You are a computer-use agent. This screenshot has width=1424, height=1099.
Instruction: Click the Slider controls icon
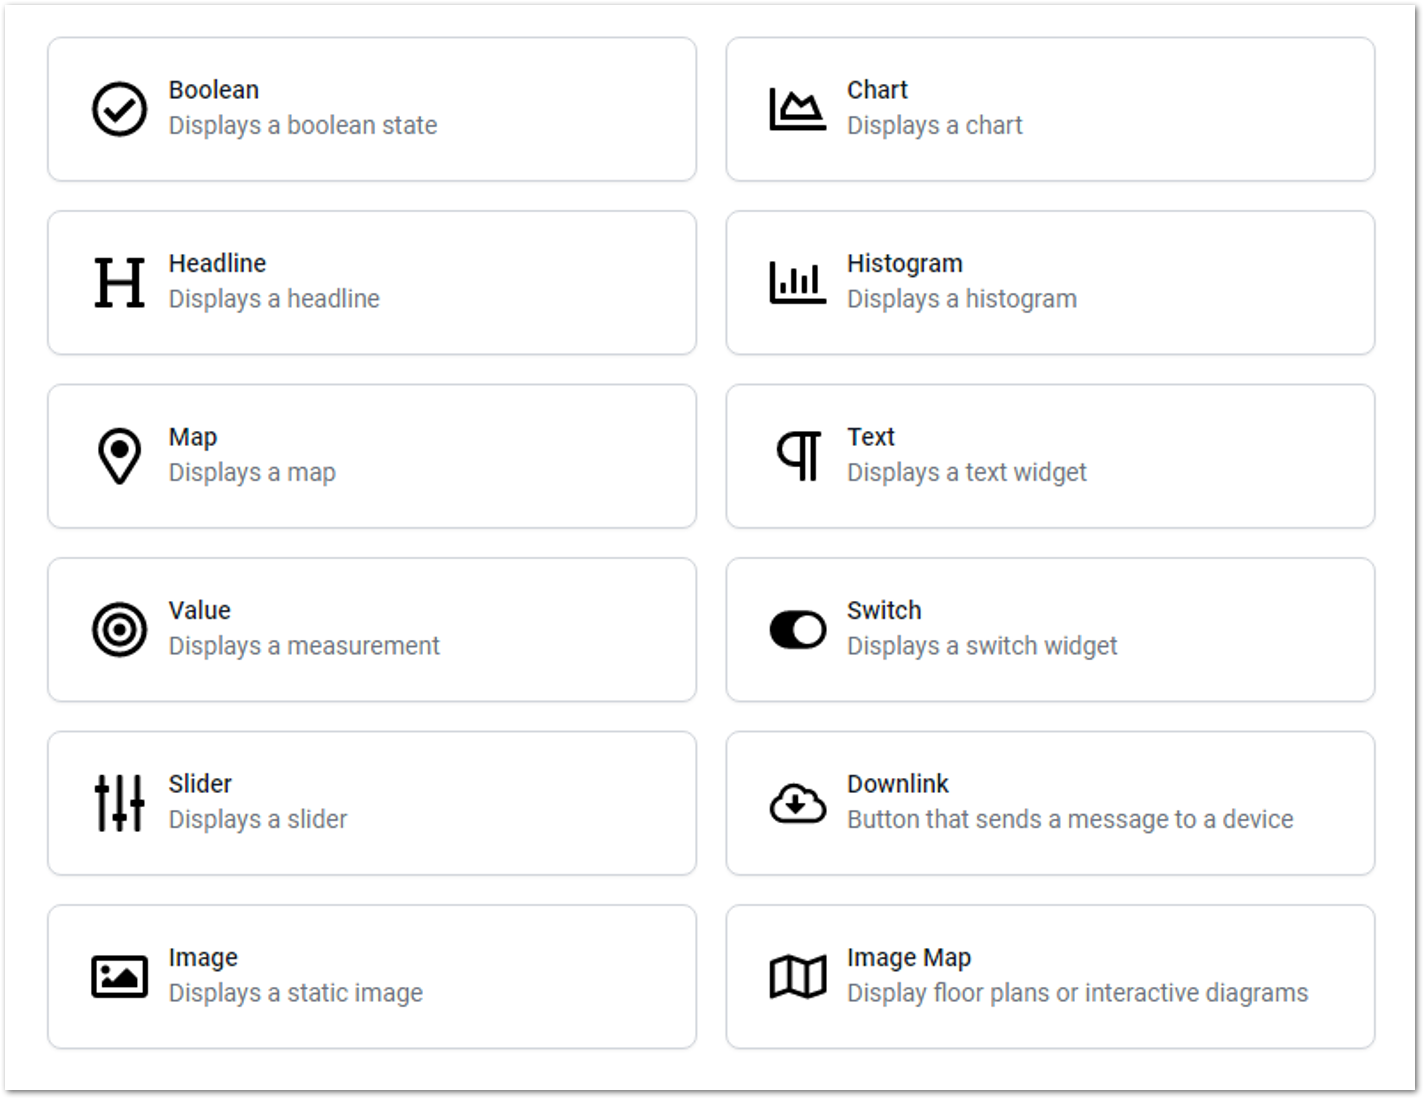(x=118, y=801)
